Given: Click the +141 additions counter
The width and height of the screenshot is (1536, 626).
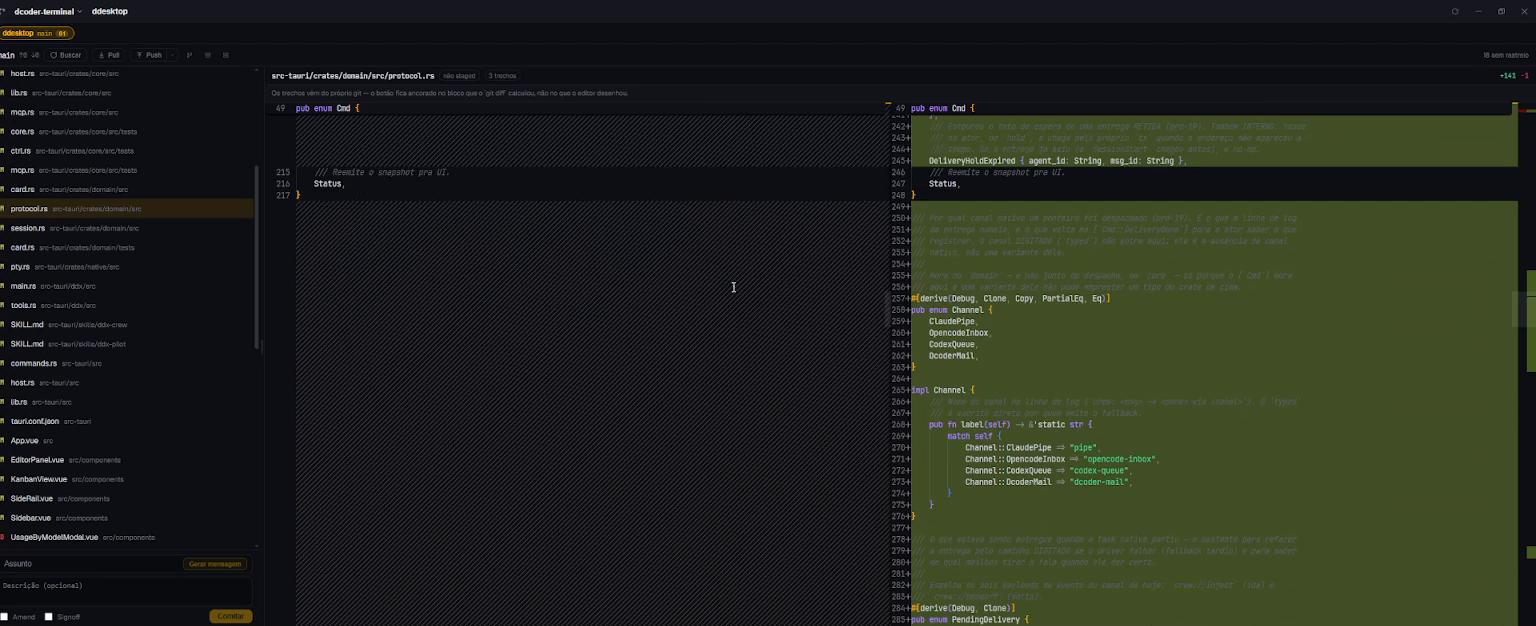Looking at the screenshot, I should (1508, 75).
